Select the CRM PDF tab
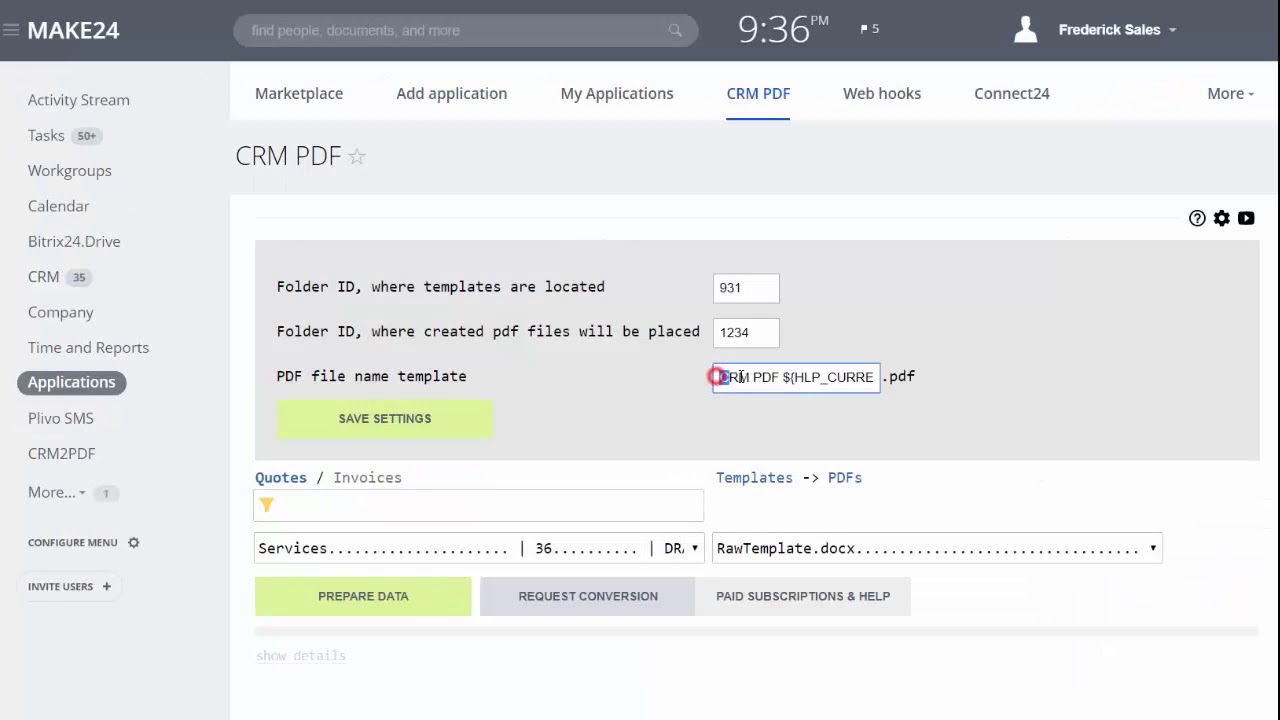The width and height of the screenshot is (1280, 720). pos(758,93)
